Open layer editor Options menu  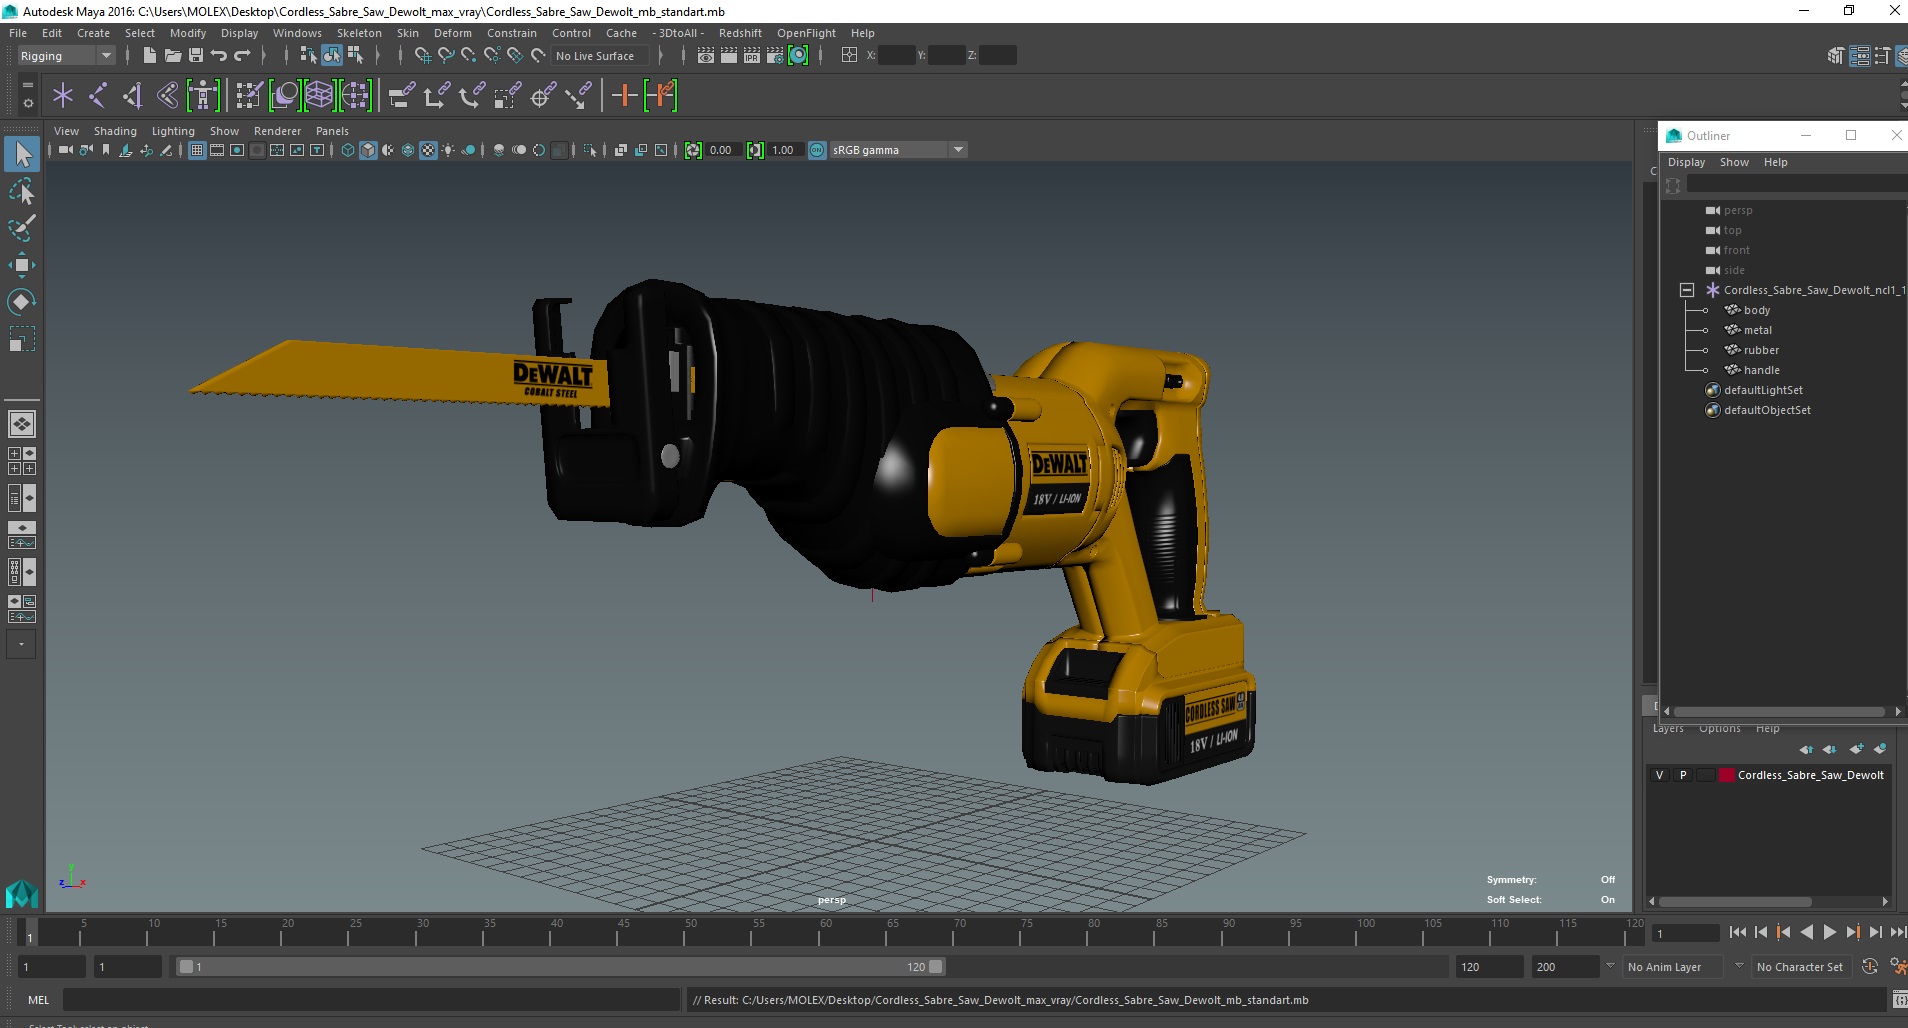coord(1719,729)
